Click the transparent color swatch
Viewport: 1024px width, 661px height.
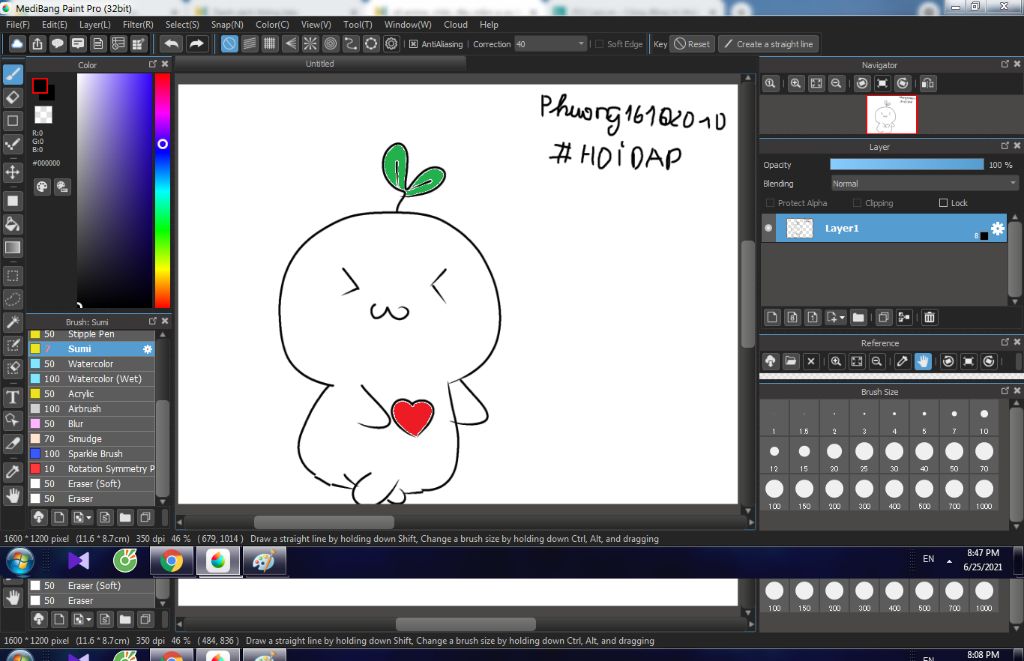[x=43, y=115]
